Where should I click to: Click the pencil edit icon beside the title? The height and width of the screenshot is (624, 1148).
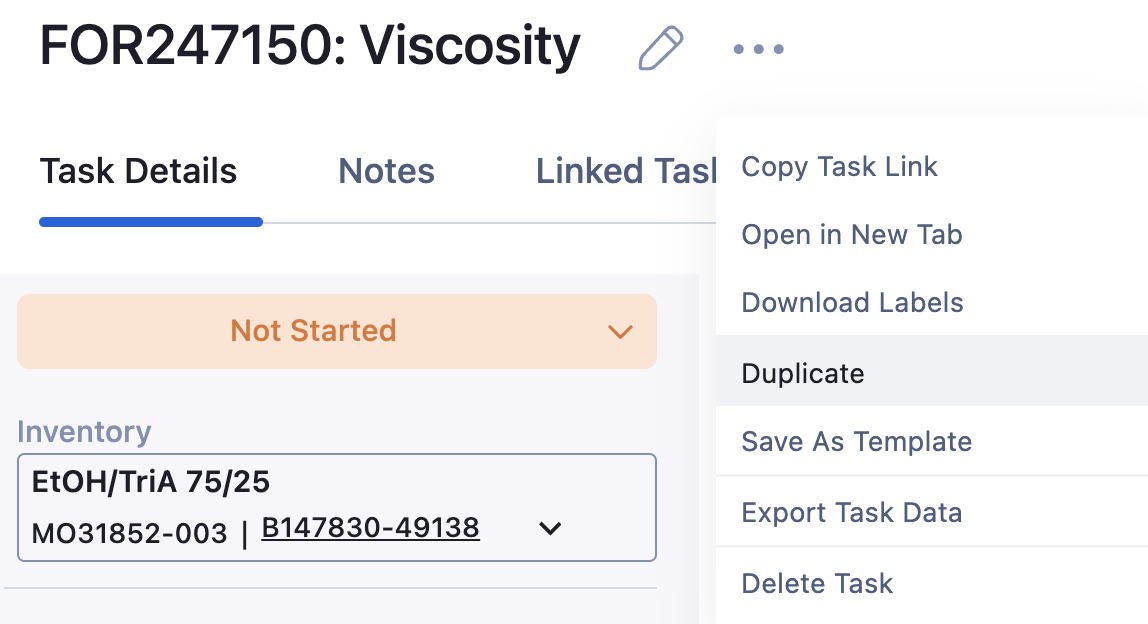click(661, 48)
